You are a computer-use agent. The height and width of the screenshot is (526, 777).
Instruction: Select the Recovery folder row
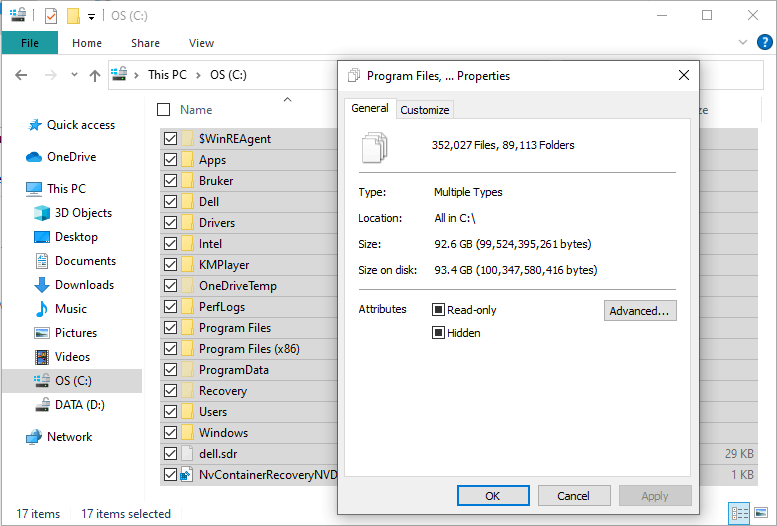[x=249, y=391]
